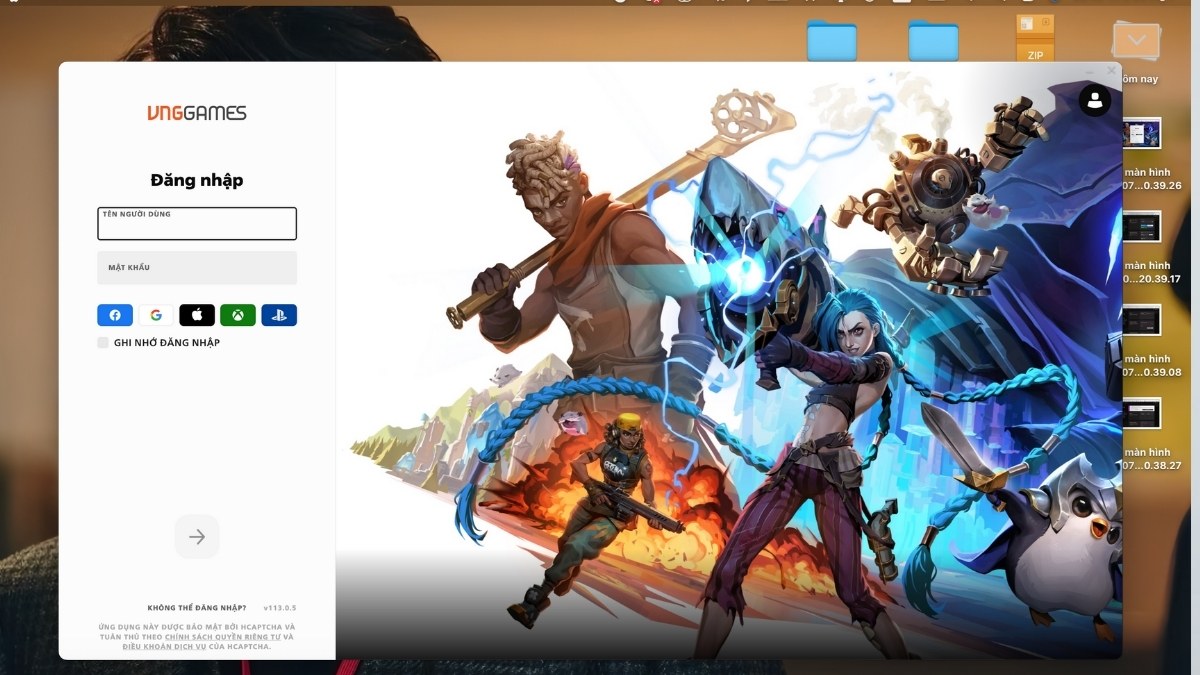Focus the MẬT KHẨU password field

click(197, 268)
